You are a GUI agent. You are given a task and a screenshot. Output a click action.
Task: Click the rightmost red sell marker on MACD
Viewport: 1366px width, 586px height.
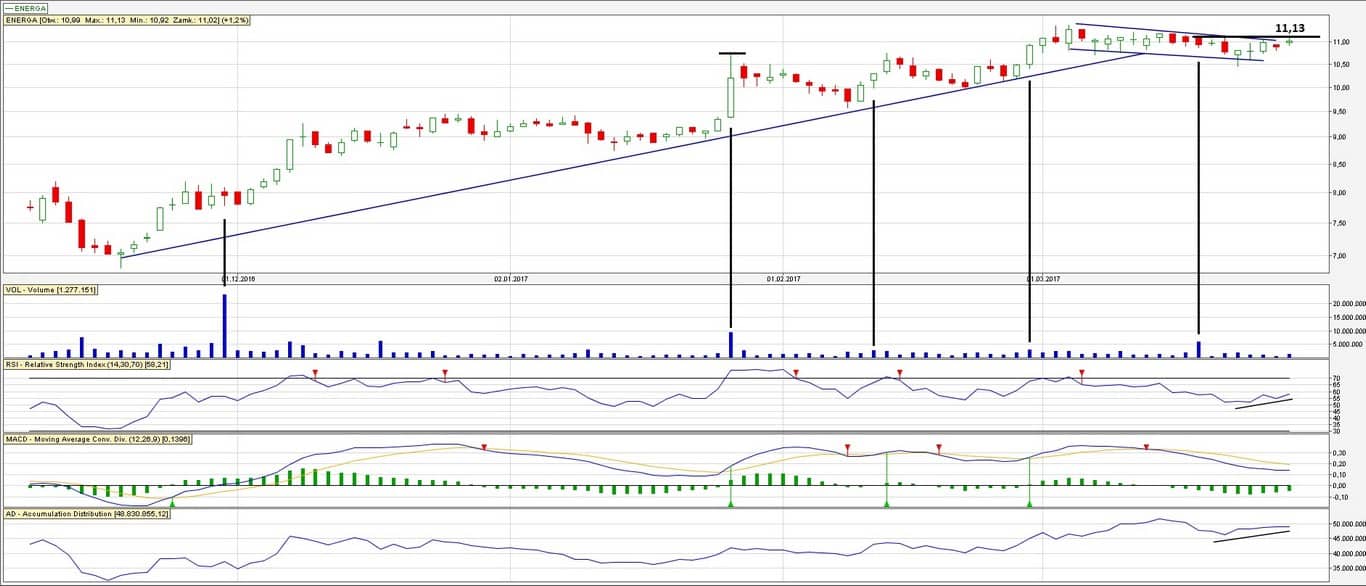[1147, 447]
